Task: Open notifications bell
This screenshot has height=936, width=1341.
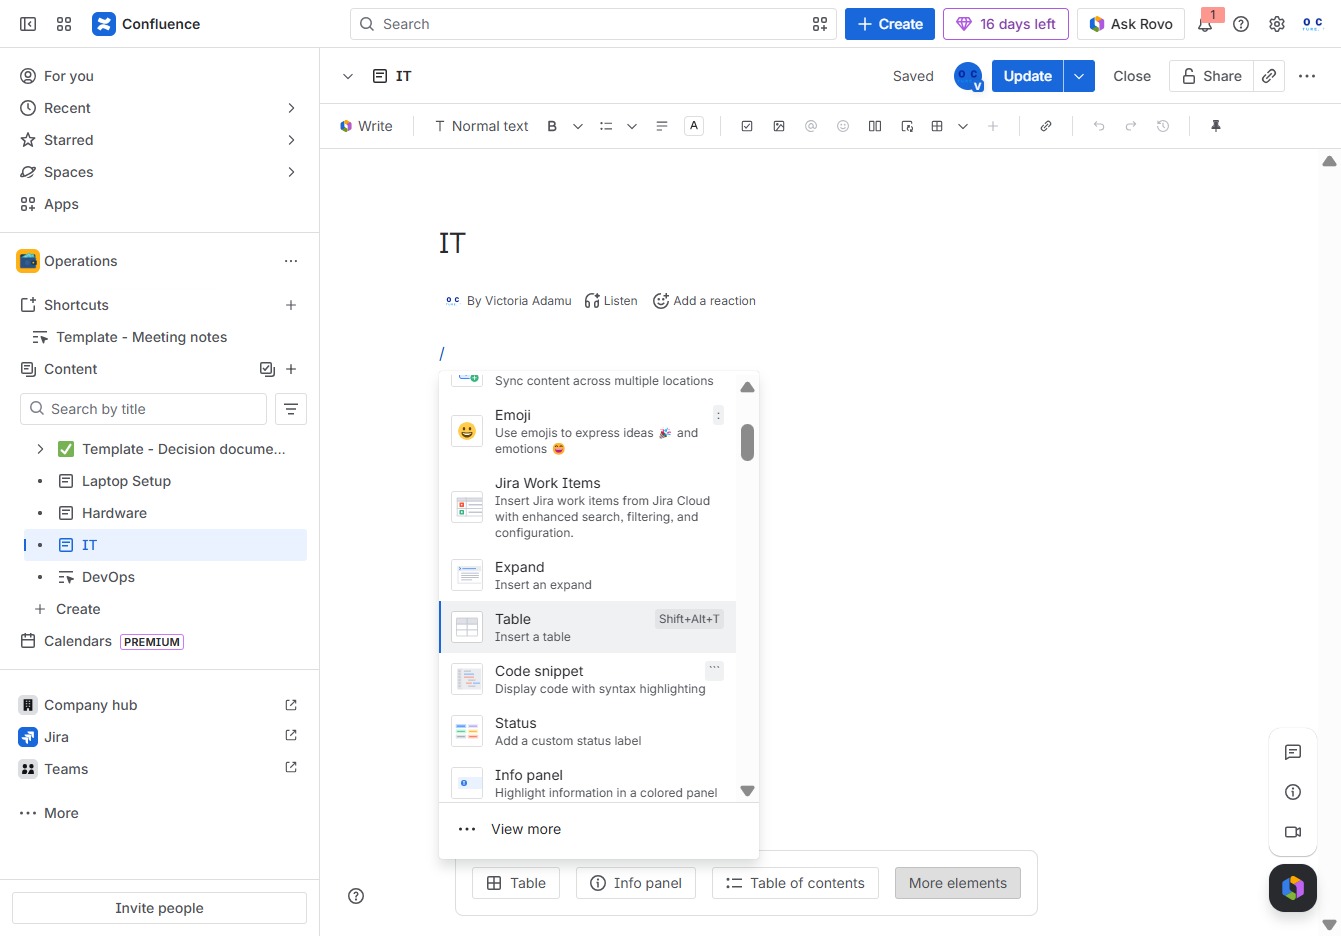Action: click(1205, 24)
